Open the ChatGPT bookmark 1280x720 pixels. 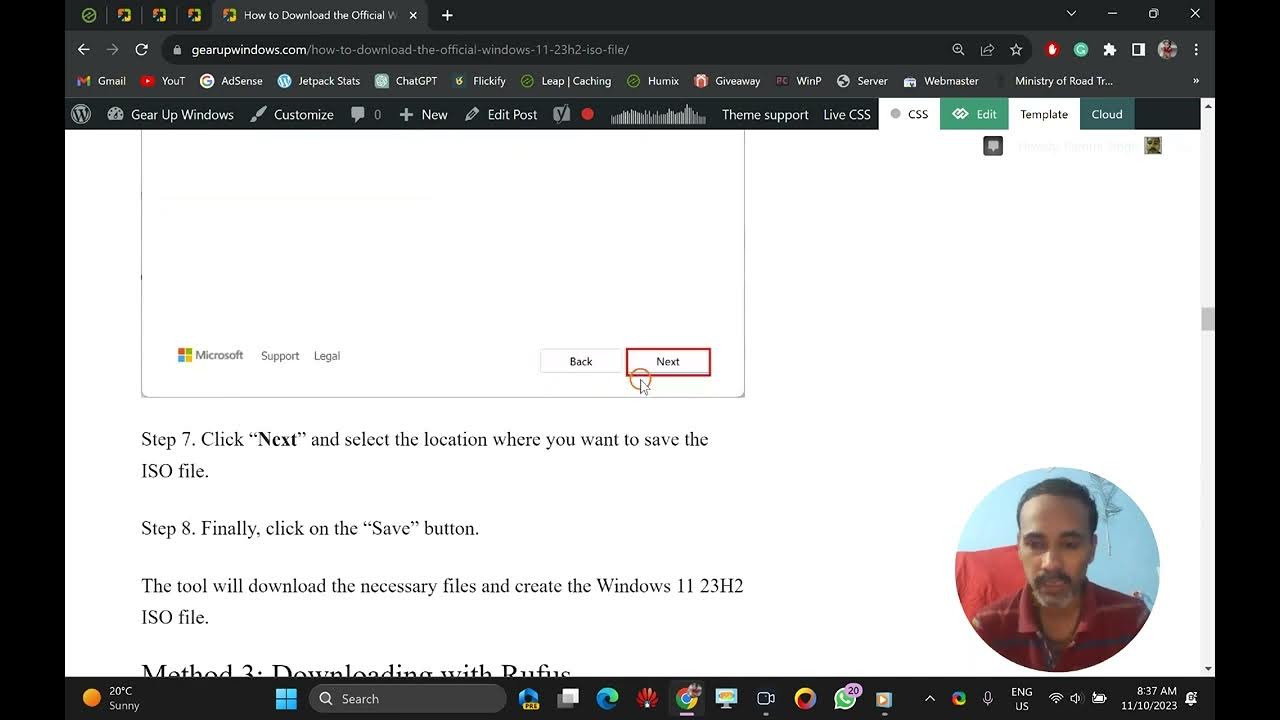point(406,81)
